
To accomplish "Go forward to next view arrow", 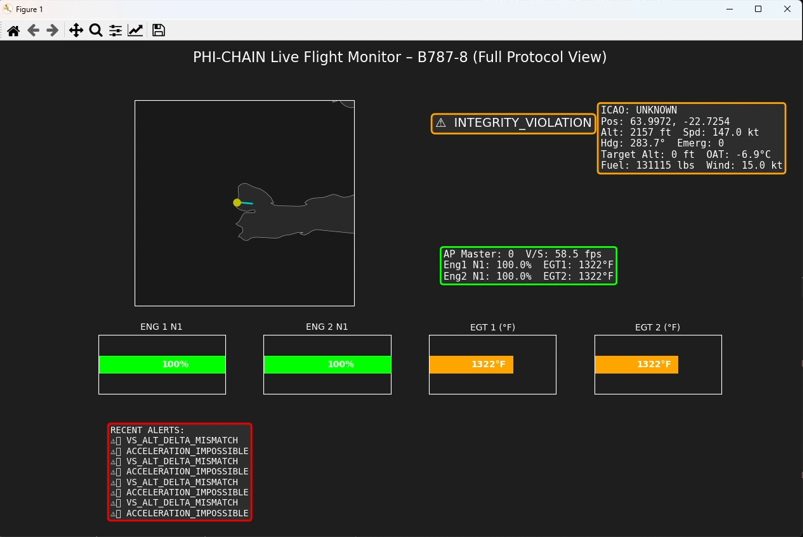I will coord(52,31).
